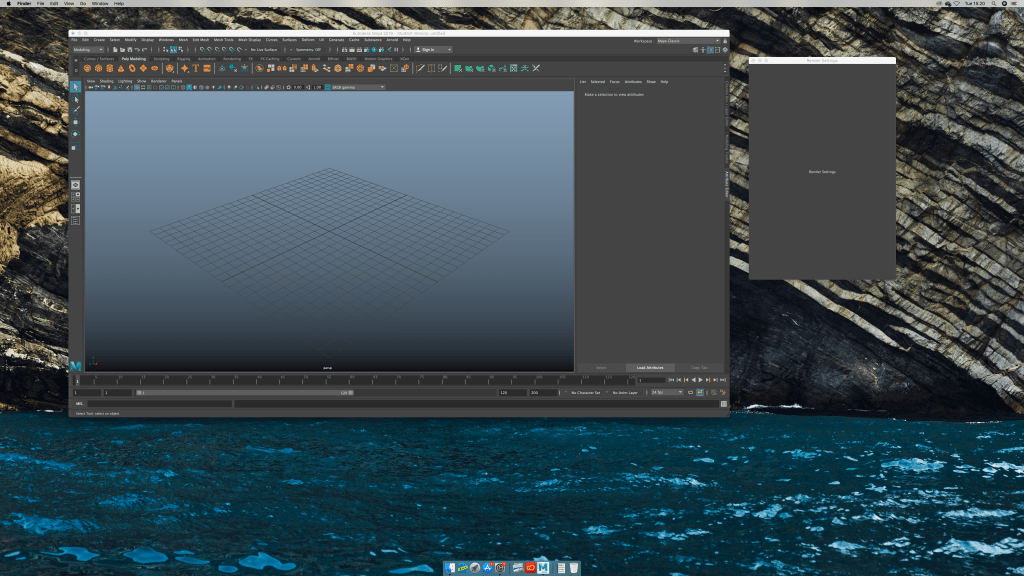Click the Maya logo icon at bottom-left
The height and width of the screenshot is (576, 1024).
click(75, 367)
